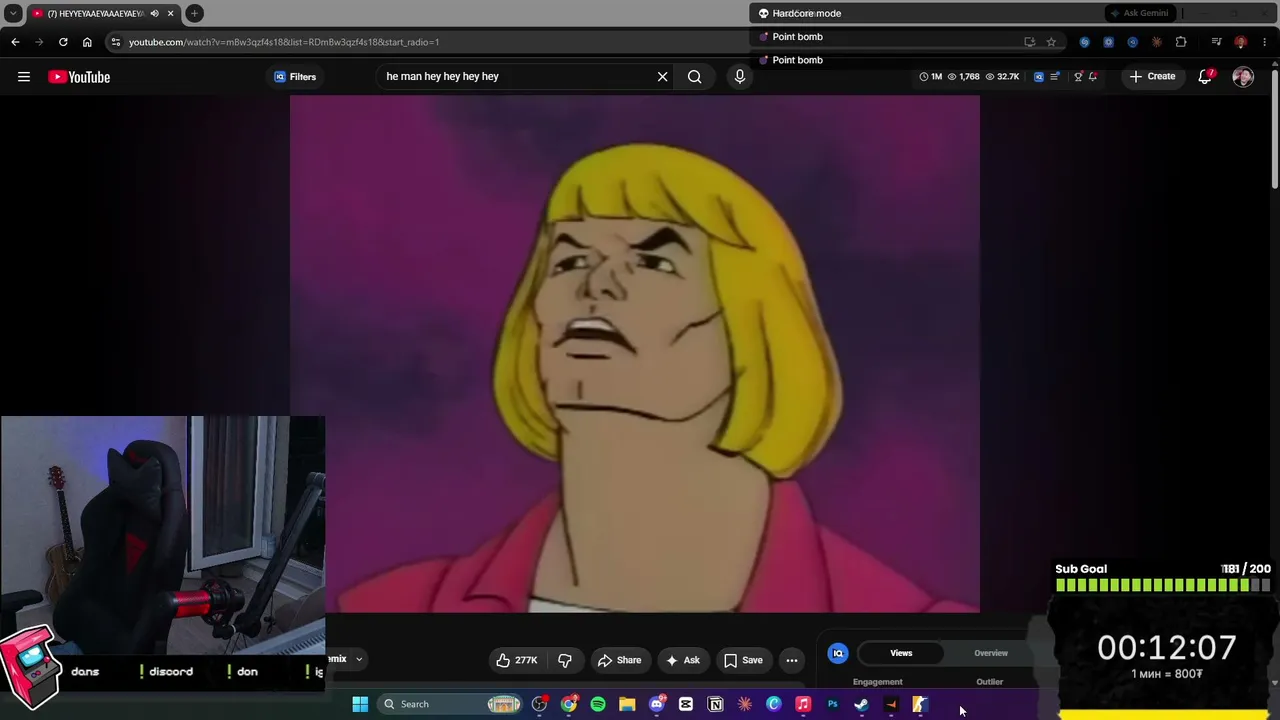Open the browser home page
Viewport: 1280px width, 720px height.
pyautogui.click(x=87, y=42)
